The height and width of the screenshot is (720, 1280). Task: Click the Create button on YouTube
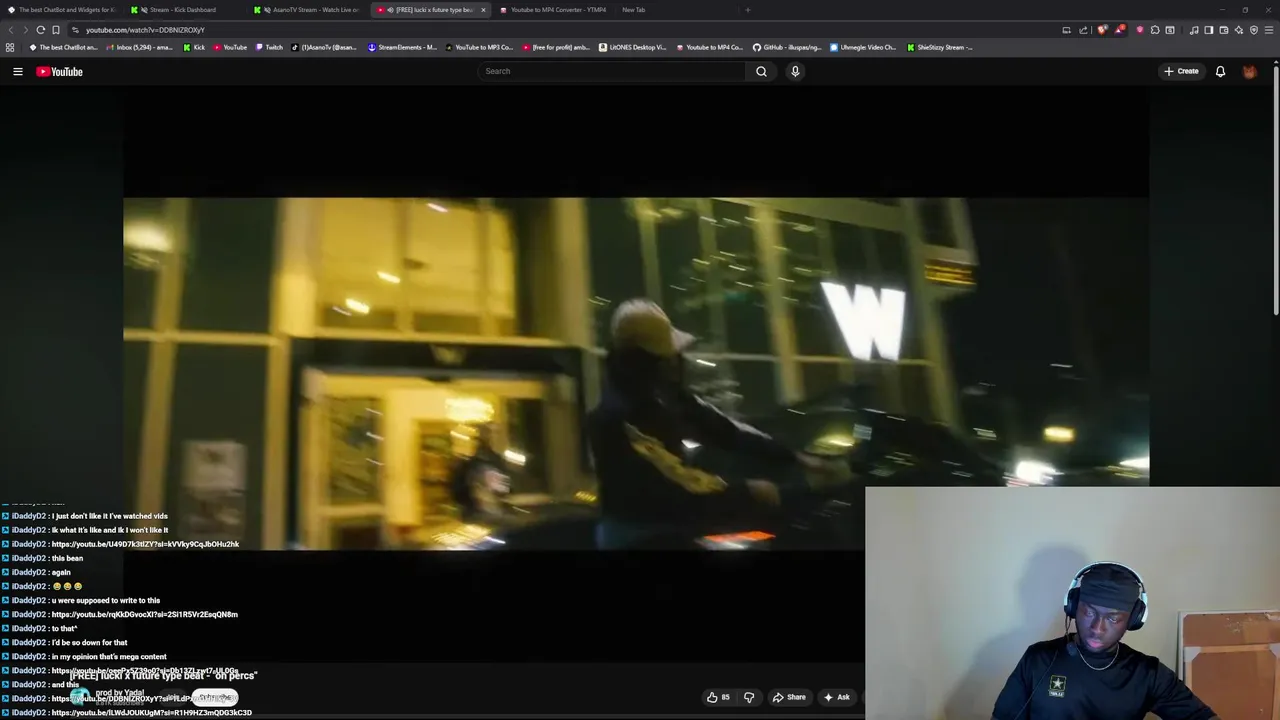(x=1181, y=71)
